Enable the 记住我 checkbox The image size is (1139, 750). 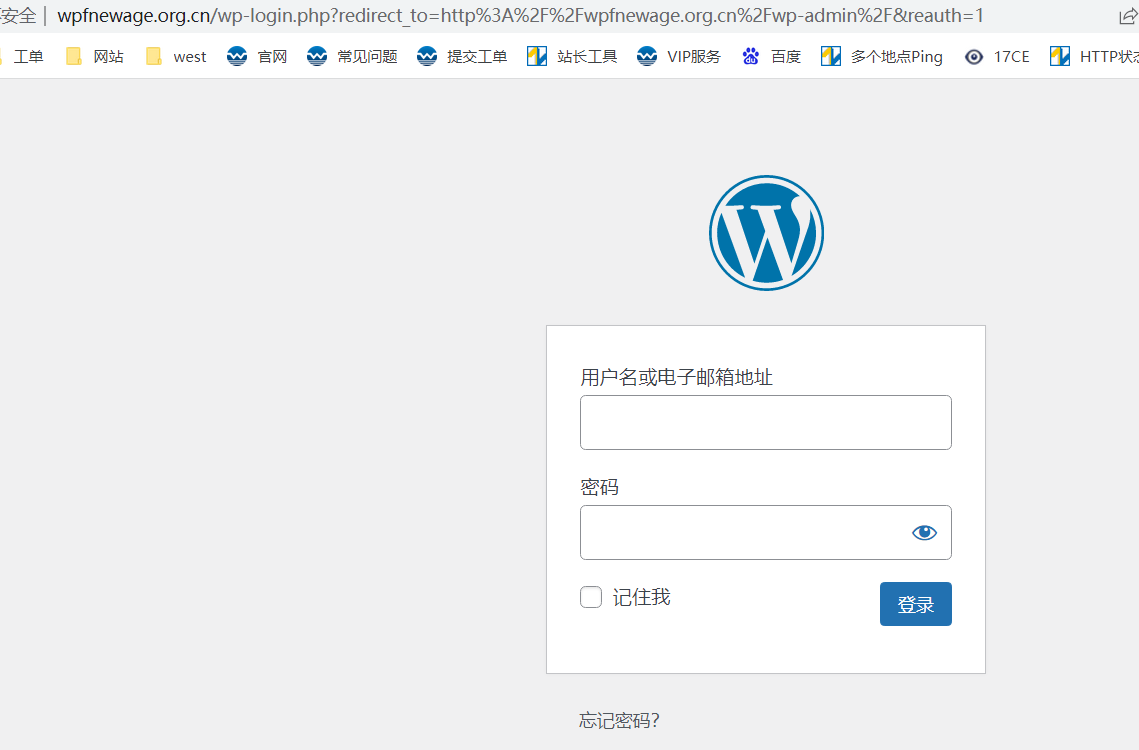(x=591, y=597)
